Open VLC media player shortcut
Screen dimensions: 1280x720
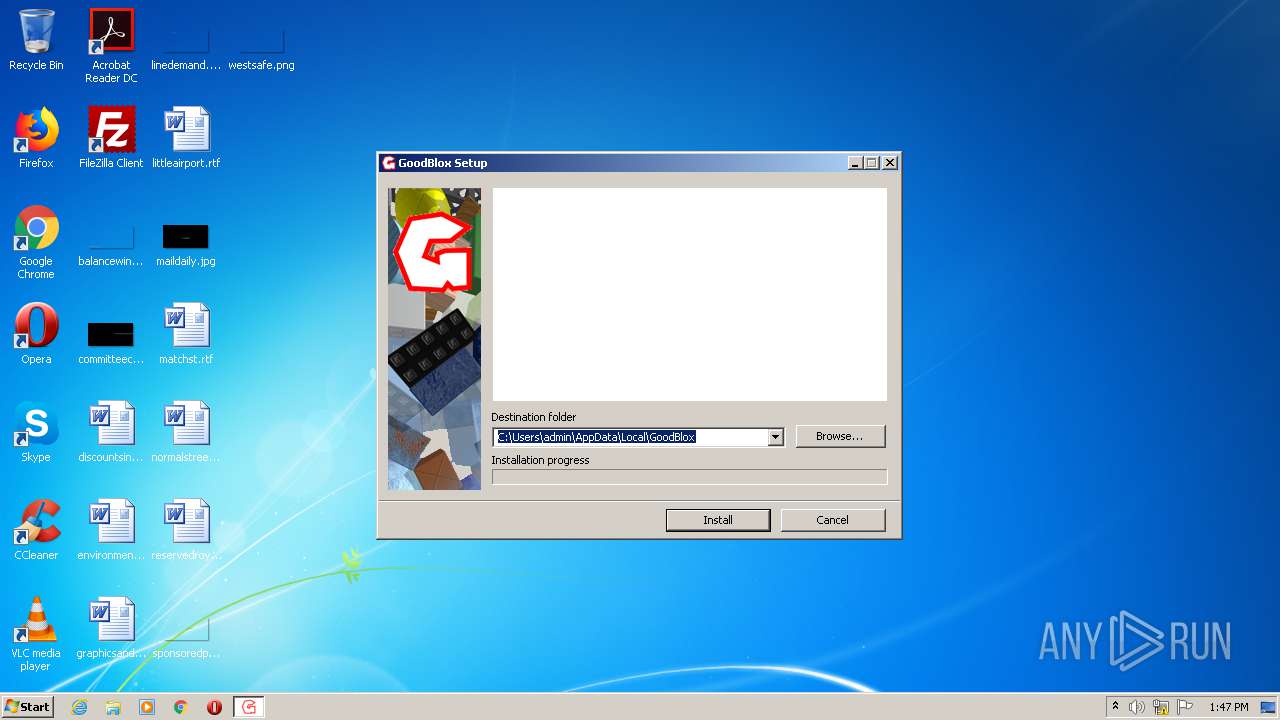pos(36,634)
